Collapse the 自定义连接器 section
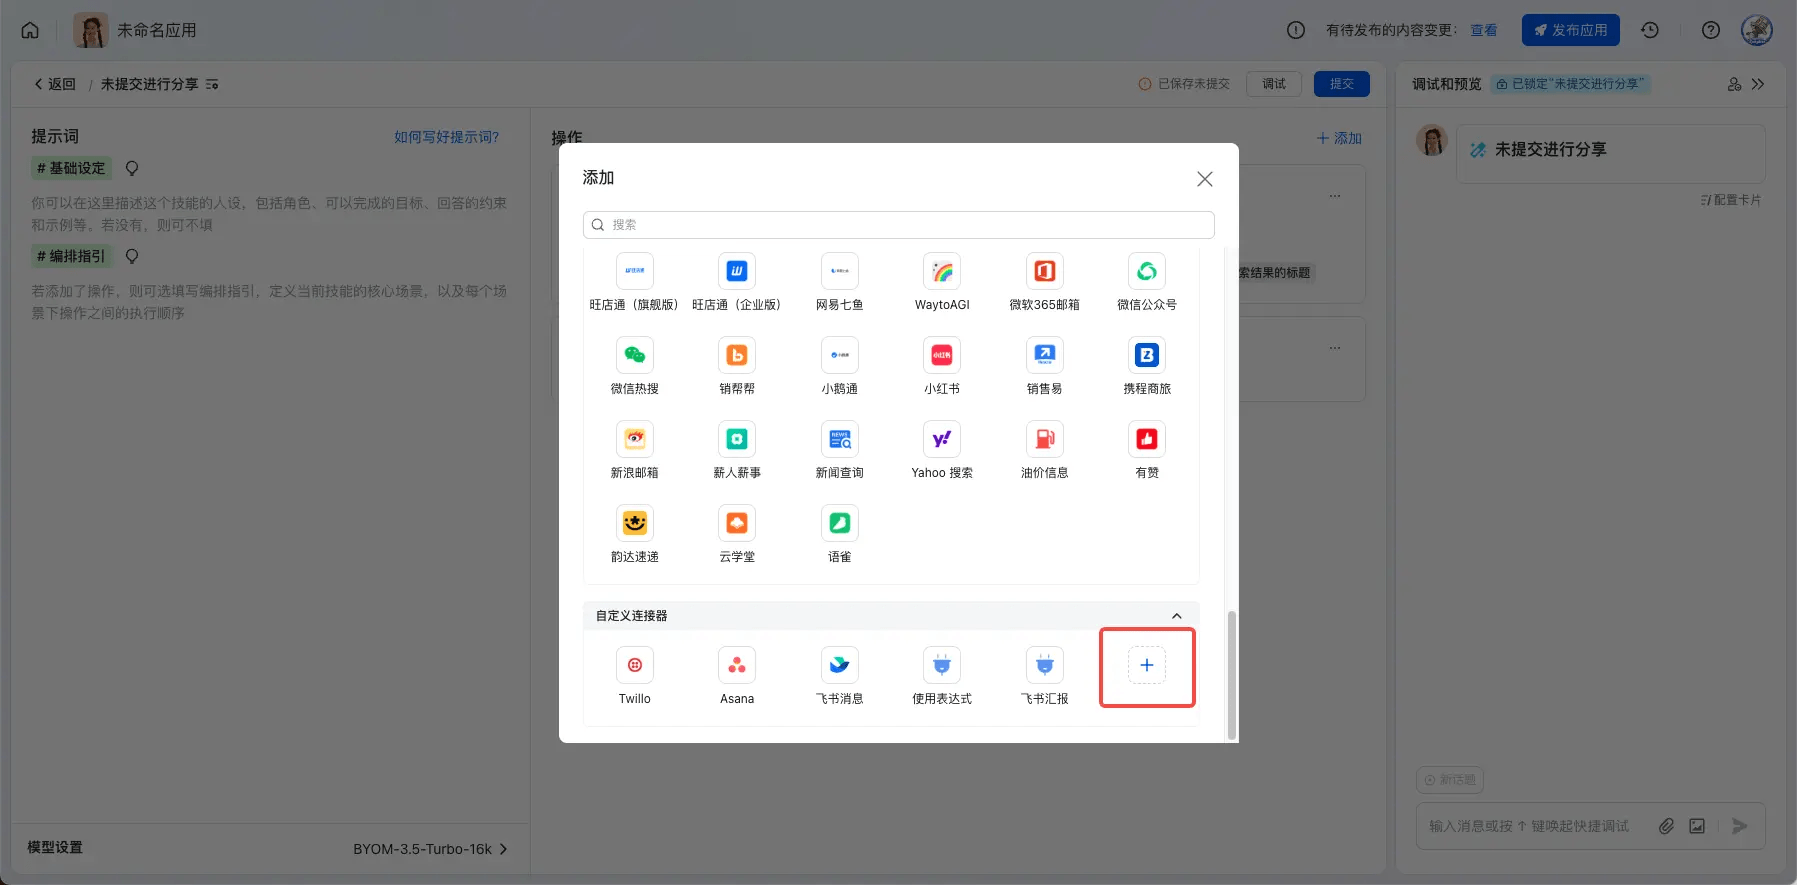Viewport: 1797px width, 885px height. click(x=1177, y=616)
